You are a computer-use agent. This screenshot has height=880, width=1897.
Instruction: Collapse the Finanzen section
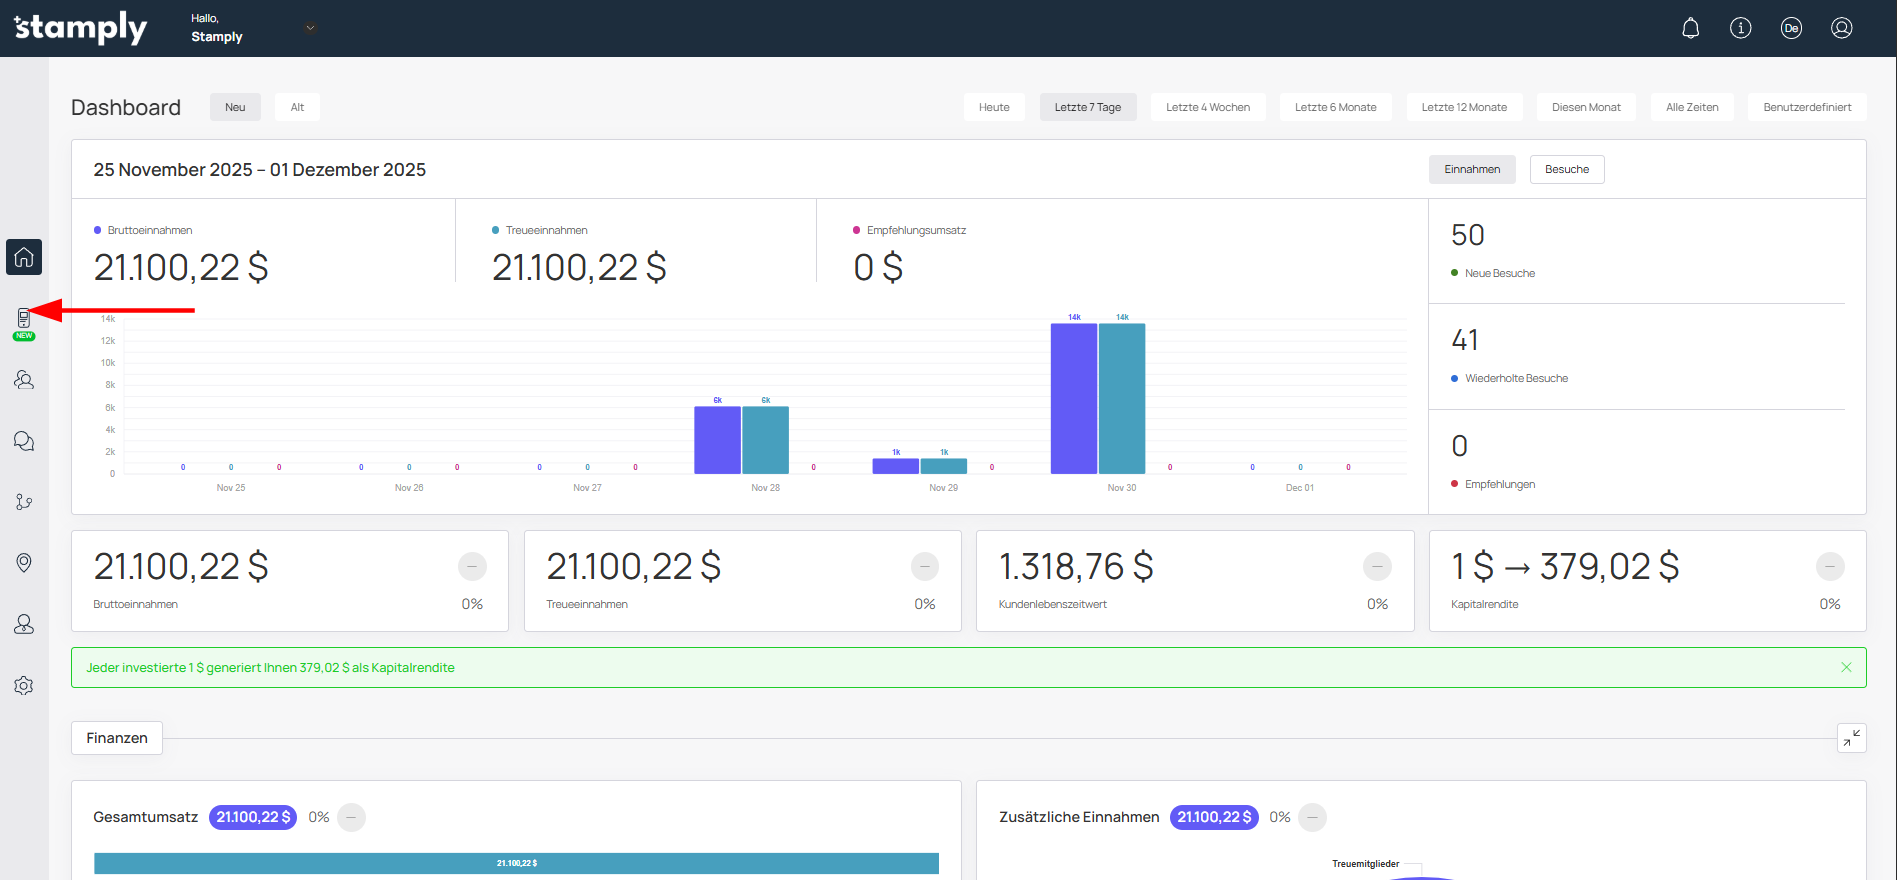click(x=1851, y=738)
